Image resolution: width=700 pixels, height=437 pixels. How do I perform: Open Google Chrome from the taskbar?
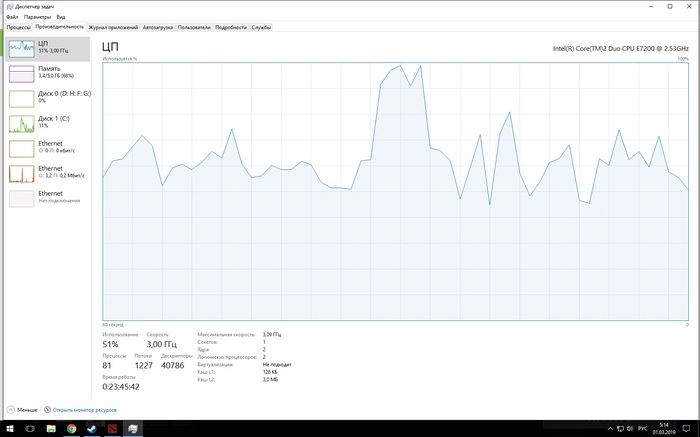tap(71, 428)
